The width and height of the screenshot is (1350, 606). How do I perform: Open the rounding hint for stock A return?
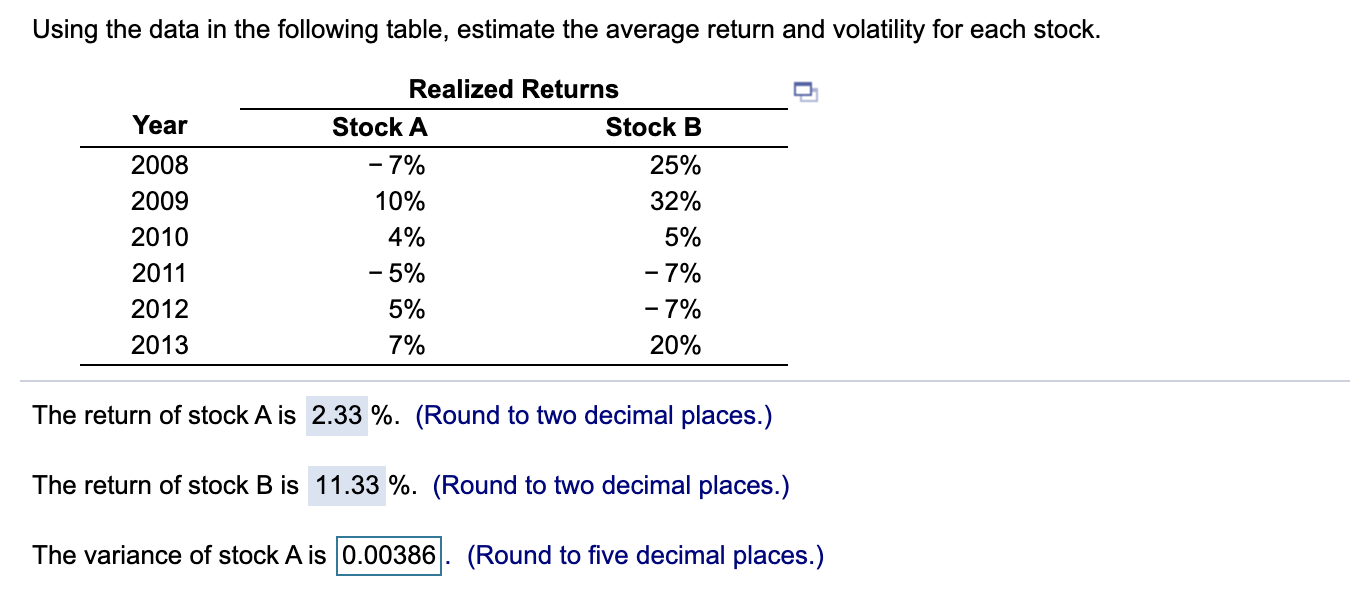tap(595, 415)
